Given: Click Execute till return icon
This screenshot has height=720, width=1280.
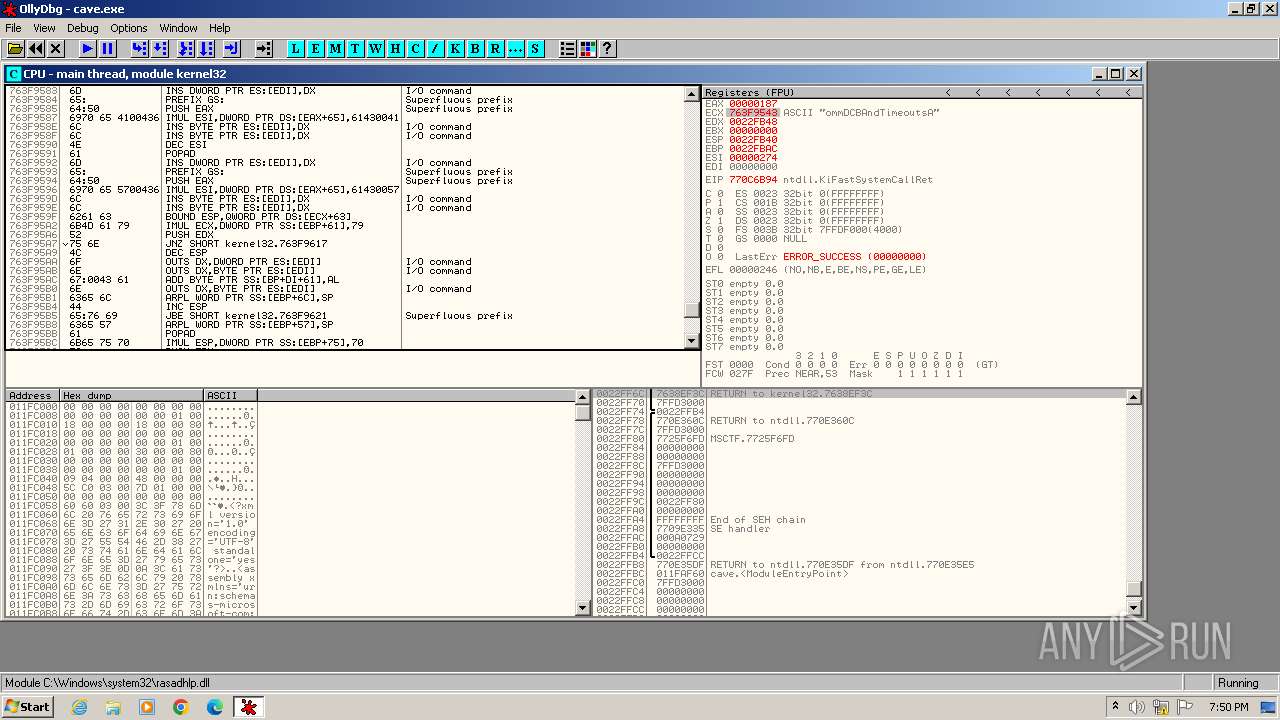Looking at the screenshot, I should (x=232, y=48).
